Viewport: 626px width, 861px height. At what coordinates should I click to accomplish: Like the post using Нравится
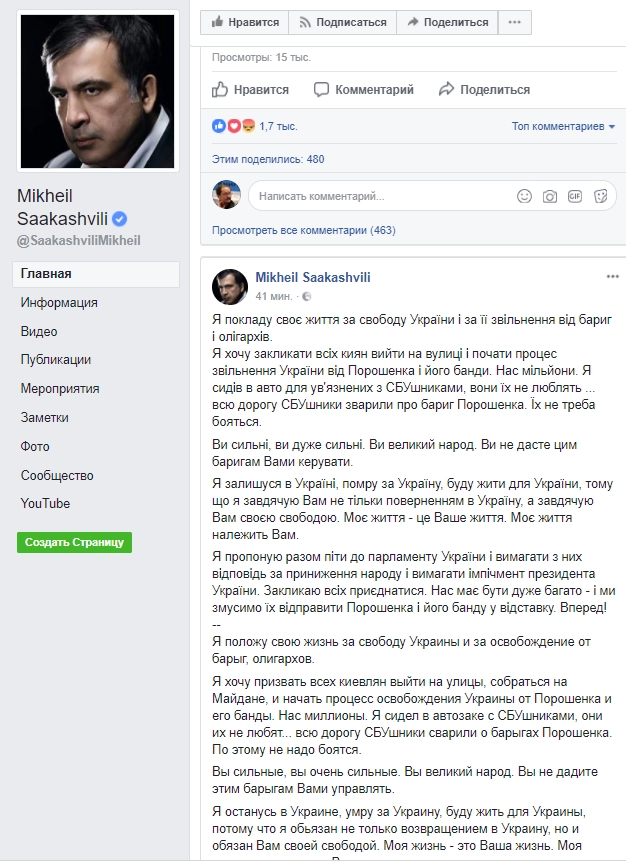click(252, 90)
